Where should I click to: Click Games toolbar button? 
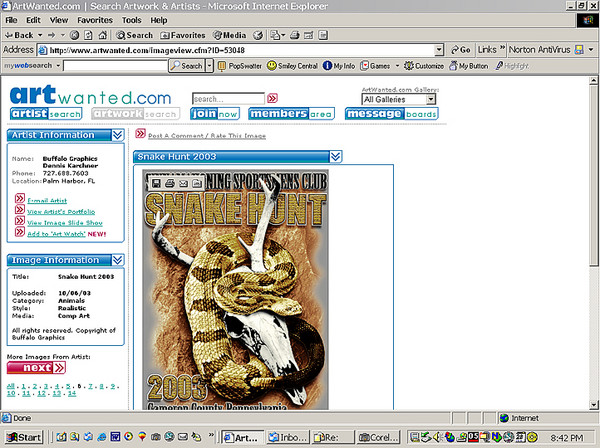pyautogui.click(x=375, y=66)
